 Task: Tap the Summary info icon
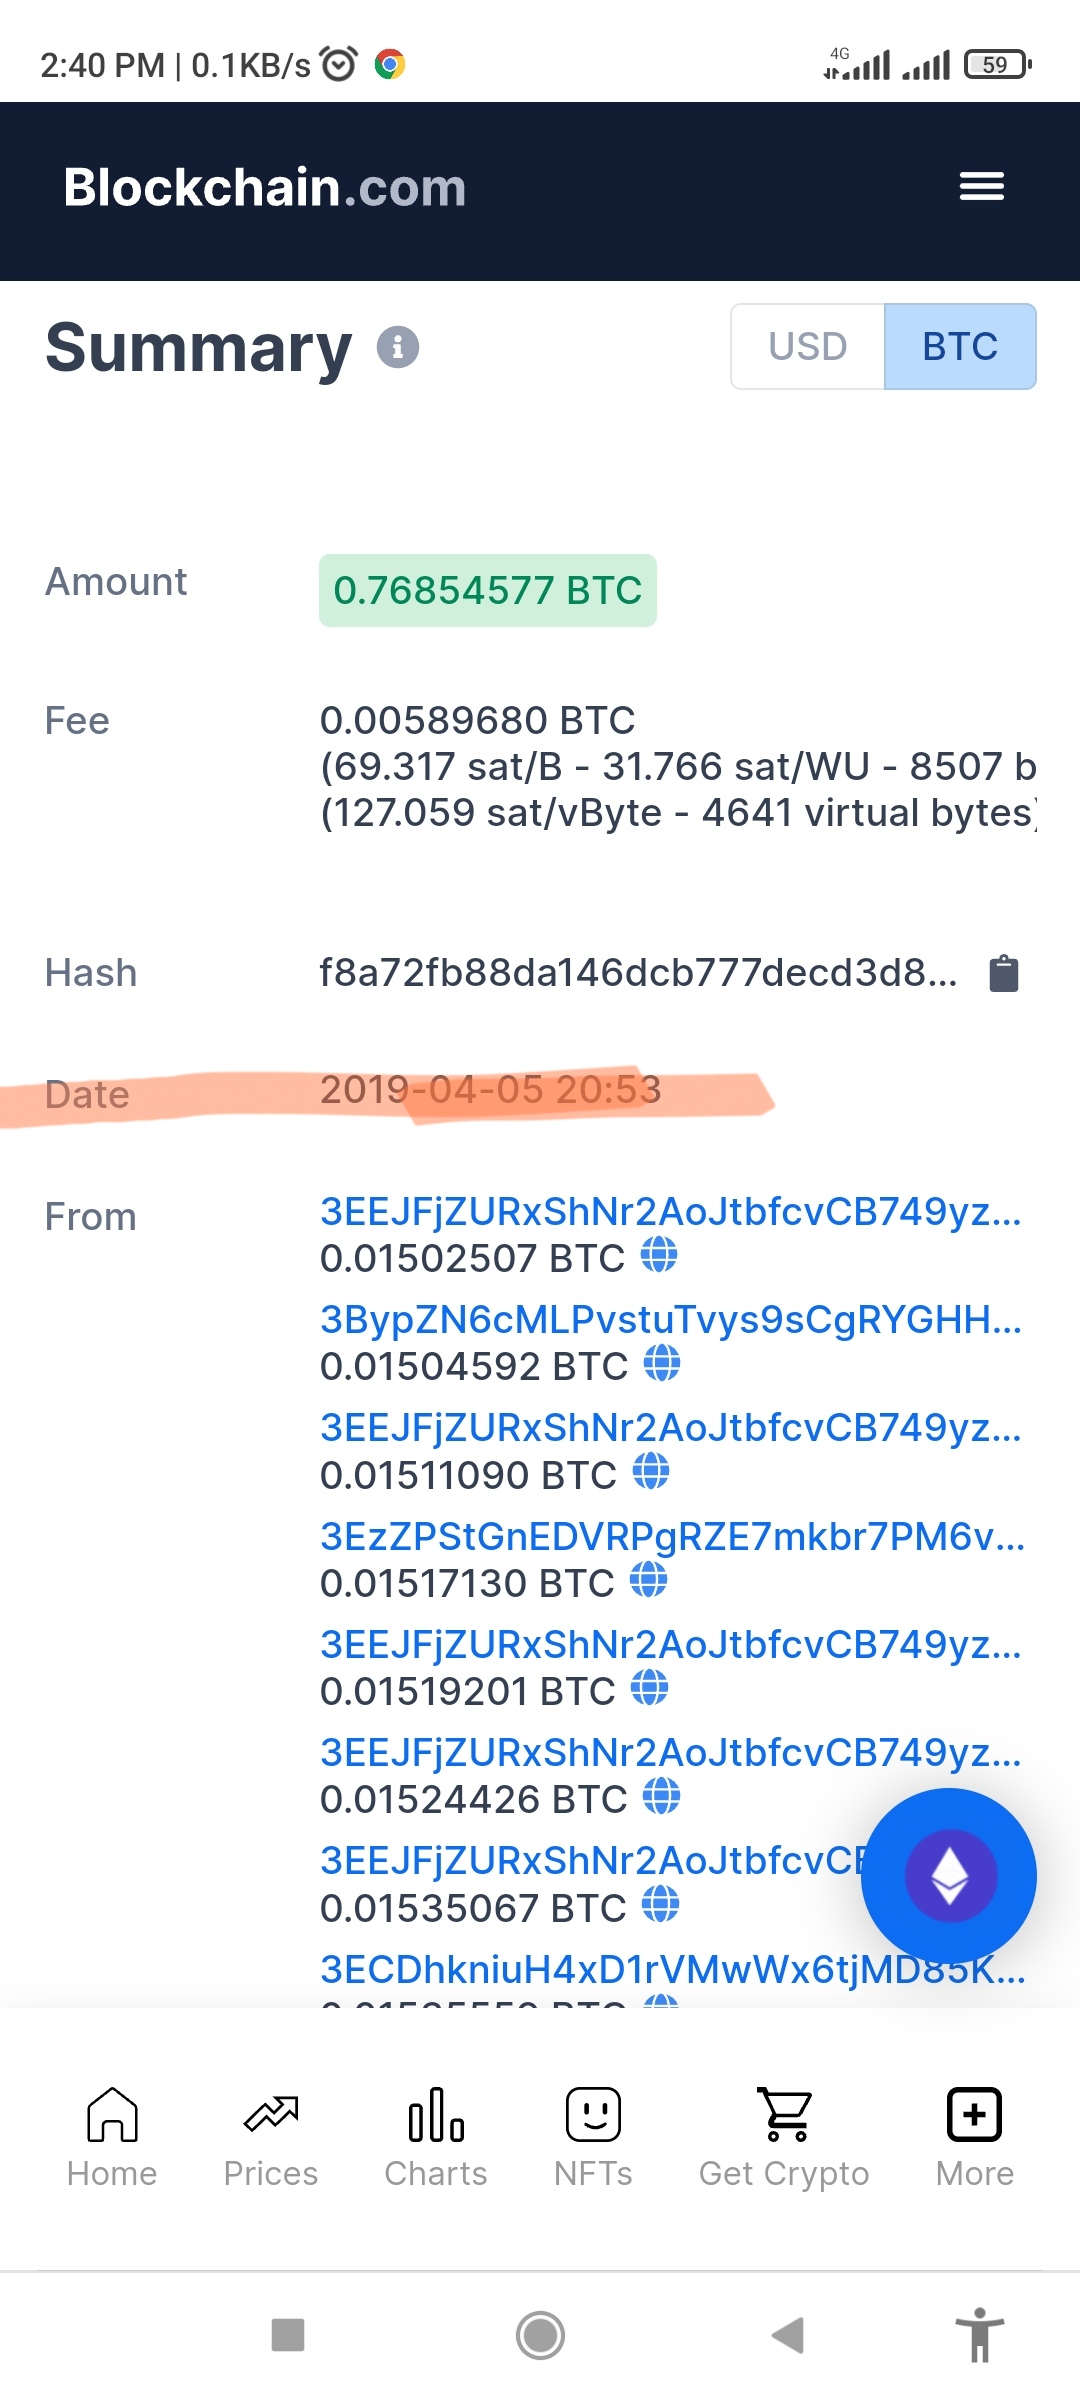coord(398,347)
